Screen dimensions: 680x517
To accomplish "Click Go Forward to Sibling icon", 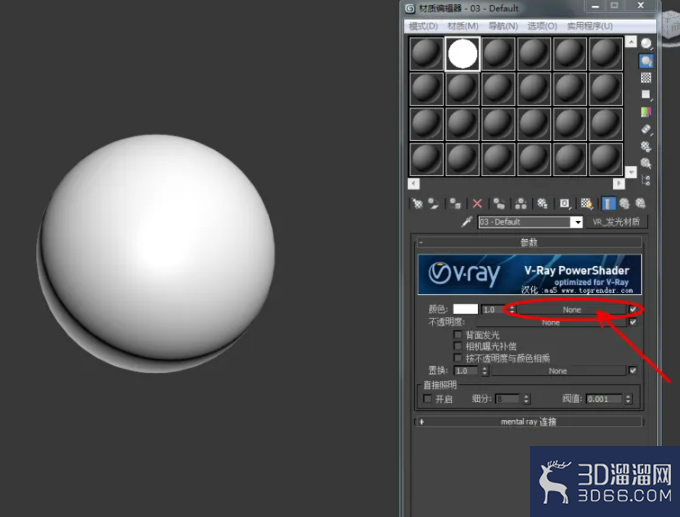I will (x=641, y=203).
